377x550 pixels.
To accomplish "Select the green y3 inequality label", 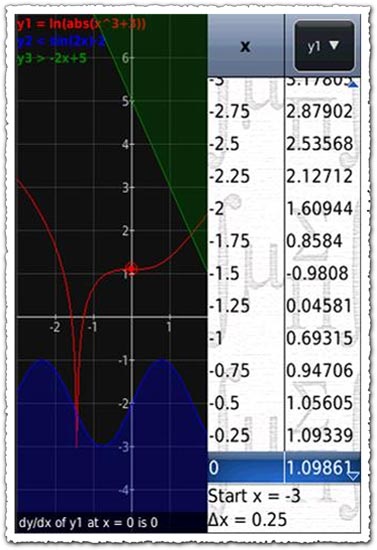I will point(51,58).
